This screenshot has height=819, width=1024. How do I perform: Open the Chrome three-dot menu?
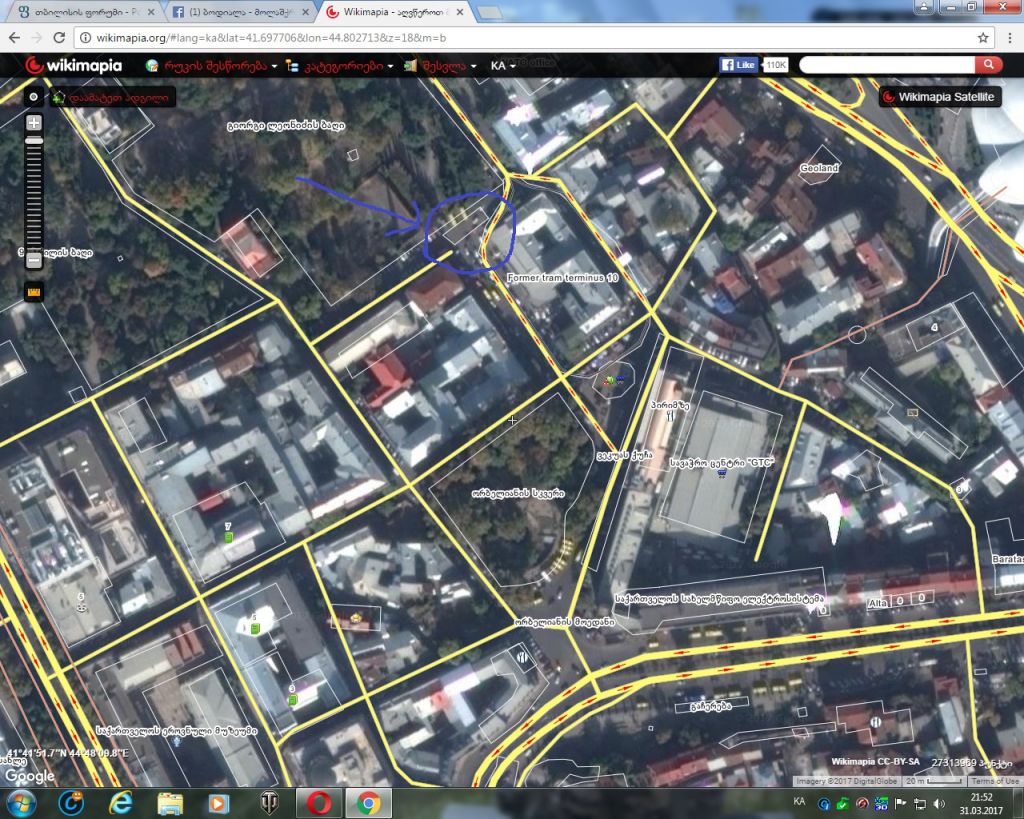point(1007,38)
